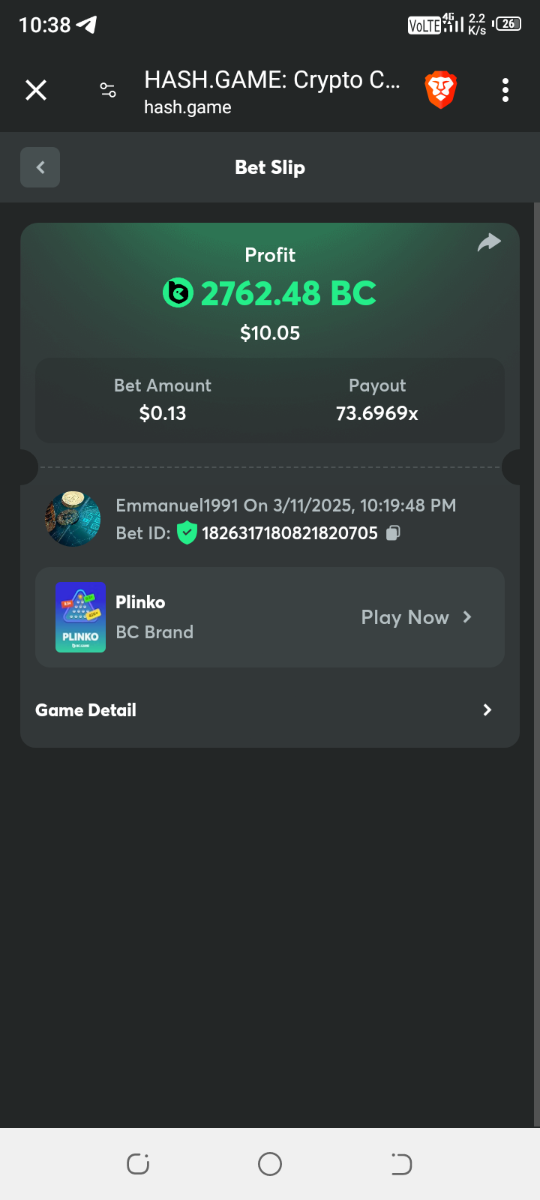Image resolution: width=540 pixels, height=1200 pixels.
Task: Tap the Bet ID number 1826317180821820705
Action: pos(290,533)
